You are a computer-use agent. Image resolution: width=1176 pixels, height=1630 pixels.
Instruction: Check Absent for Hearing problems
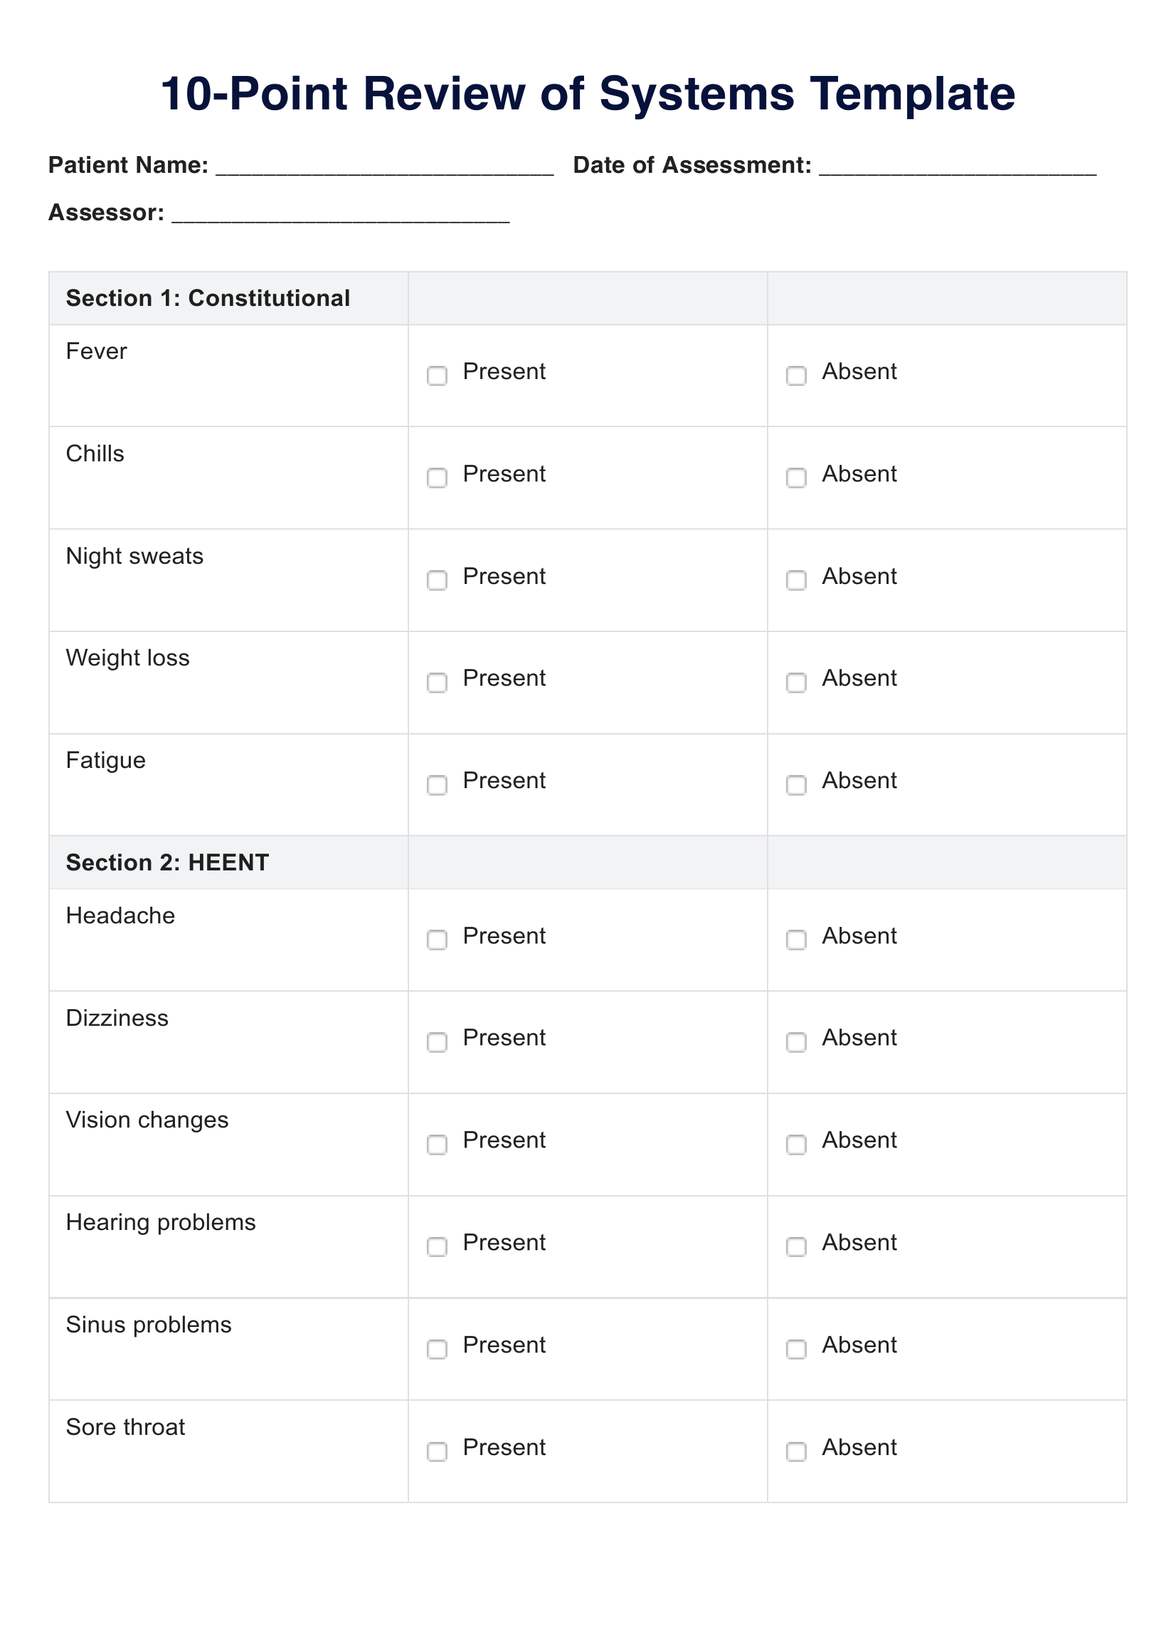[x=796, y=1247]
